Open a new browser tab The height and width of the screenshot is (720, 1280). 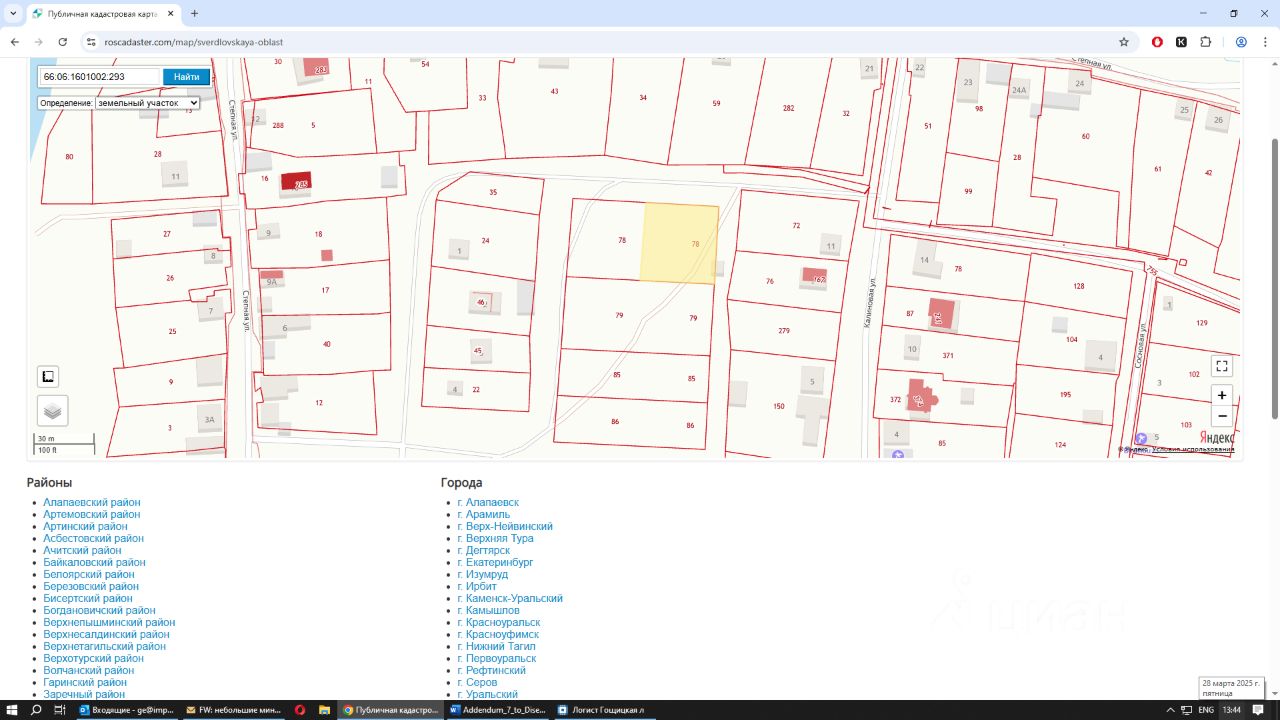(194, 14)
